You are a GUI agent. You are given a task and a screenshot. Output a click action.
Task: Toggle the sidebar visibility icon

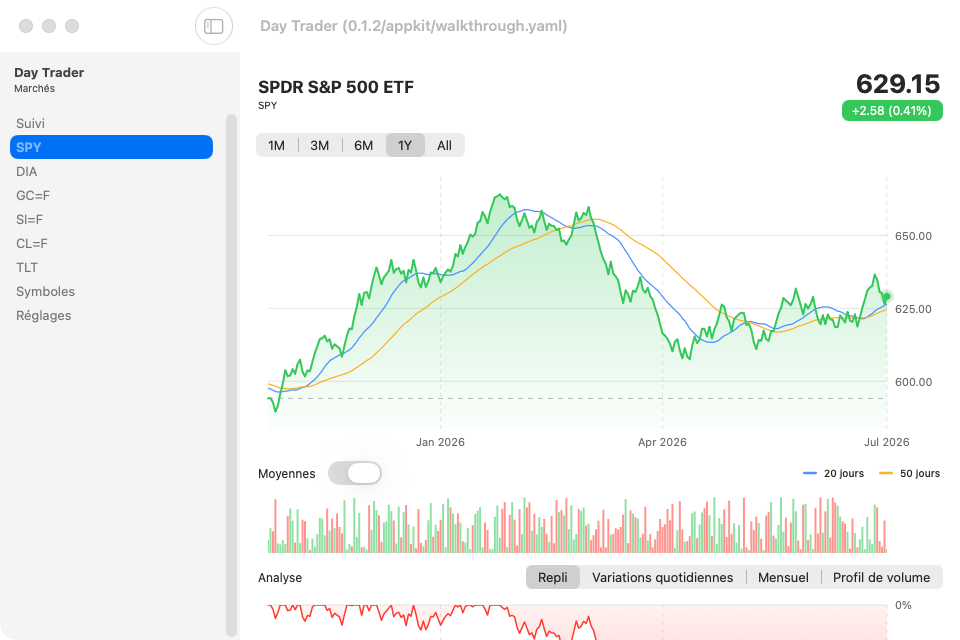(x=214, y=26)
